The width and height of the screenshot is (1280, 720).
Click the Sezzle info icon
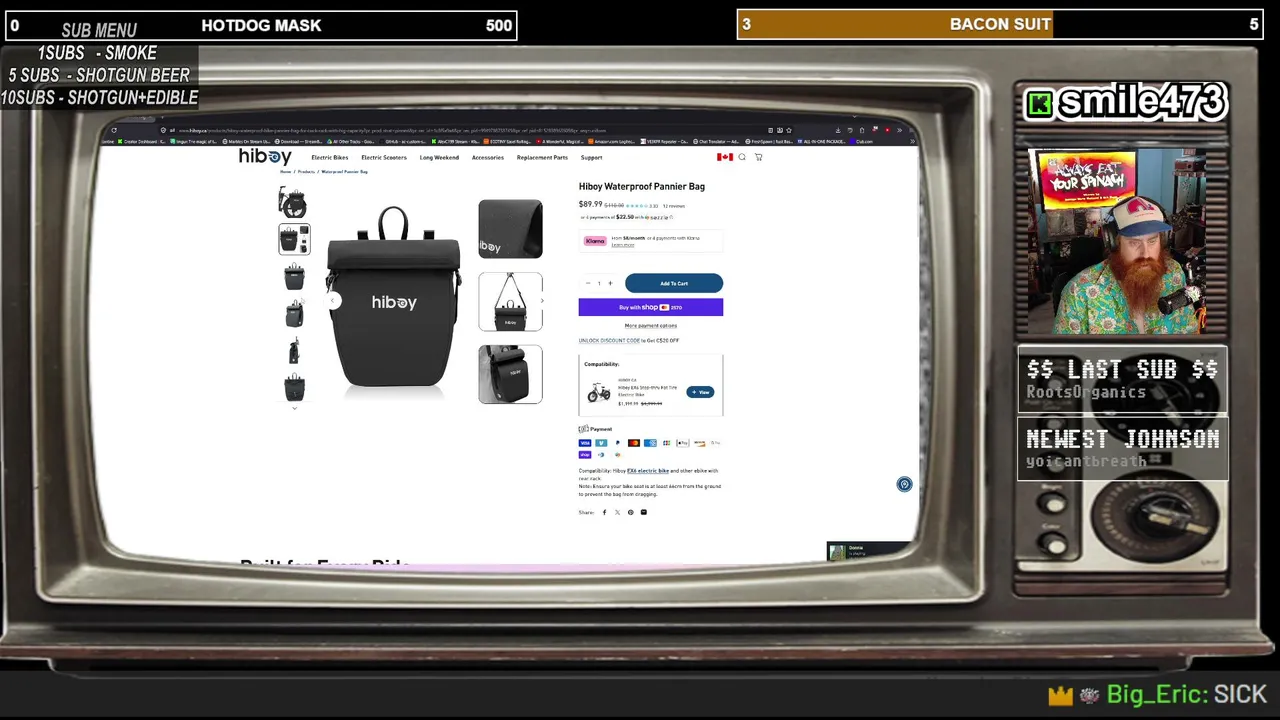(x=671, y=217)
